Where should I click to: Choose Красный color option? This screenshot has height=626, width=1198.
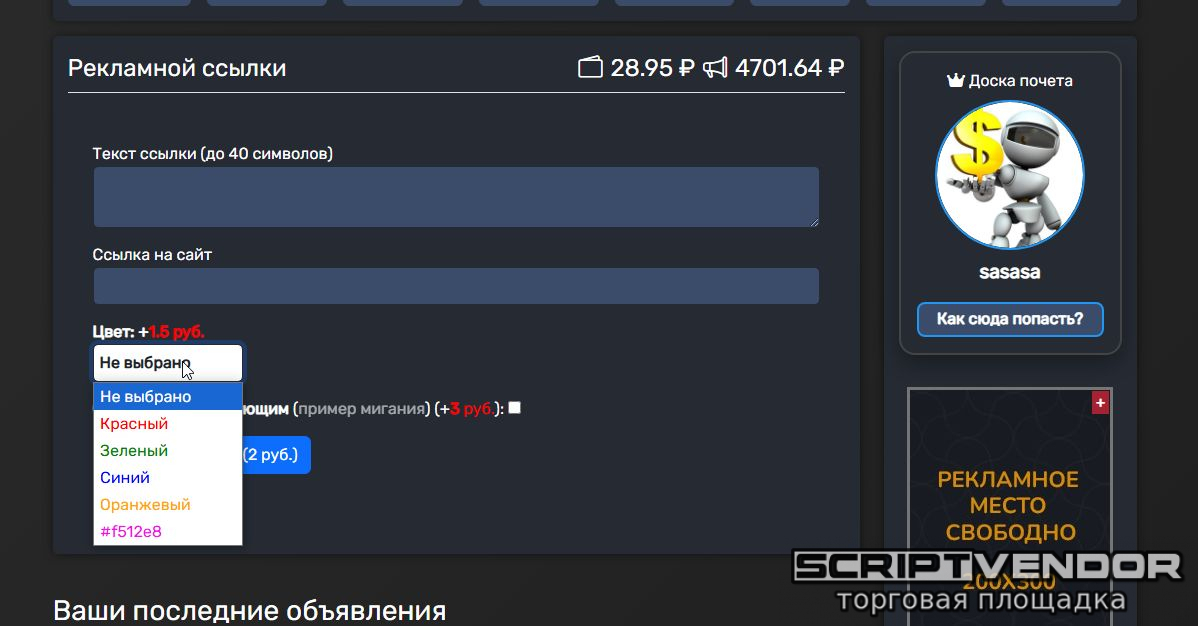168,423
